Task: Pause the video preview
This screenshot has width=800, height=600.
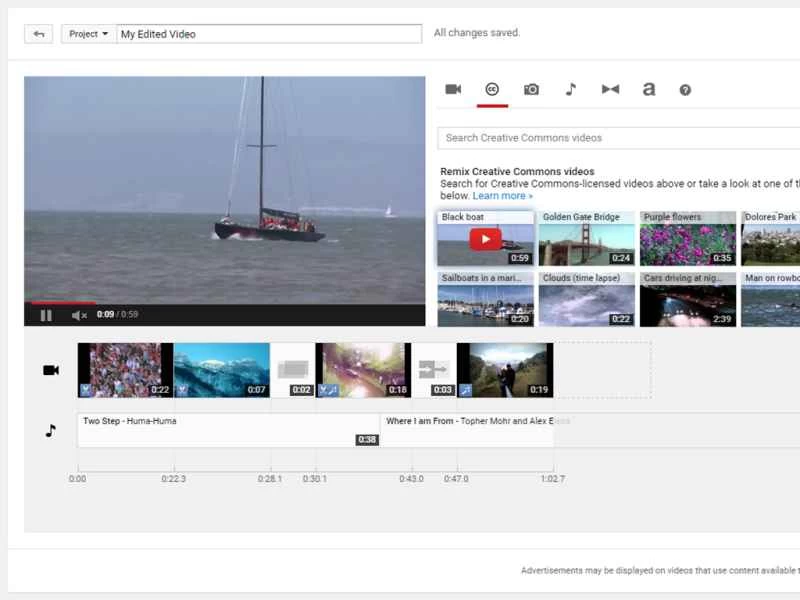Action: pos(45,315)
